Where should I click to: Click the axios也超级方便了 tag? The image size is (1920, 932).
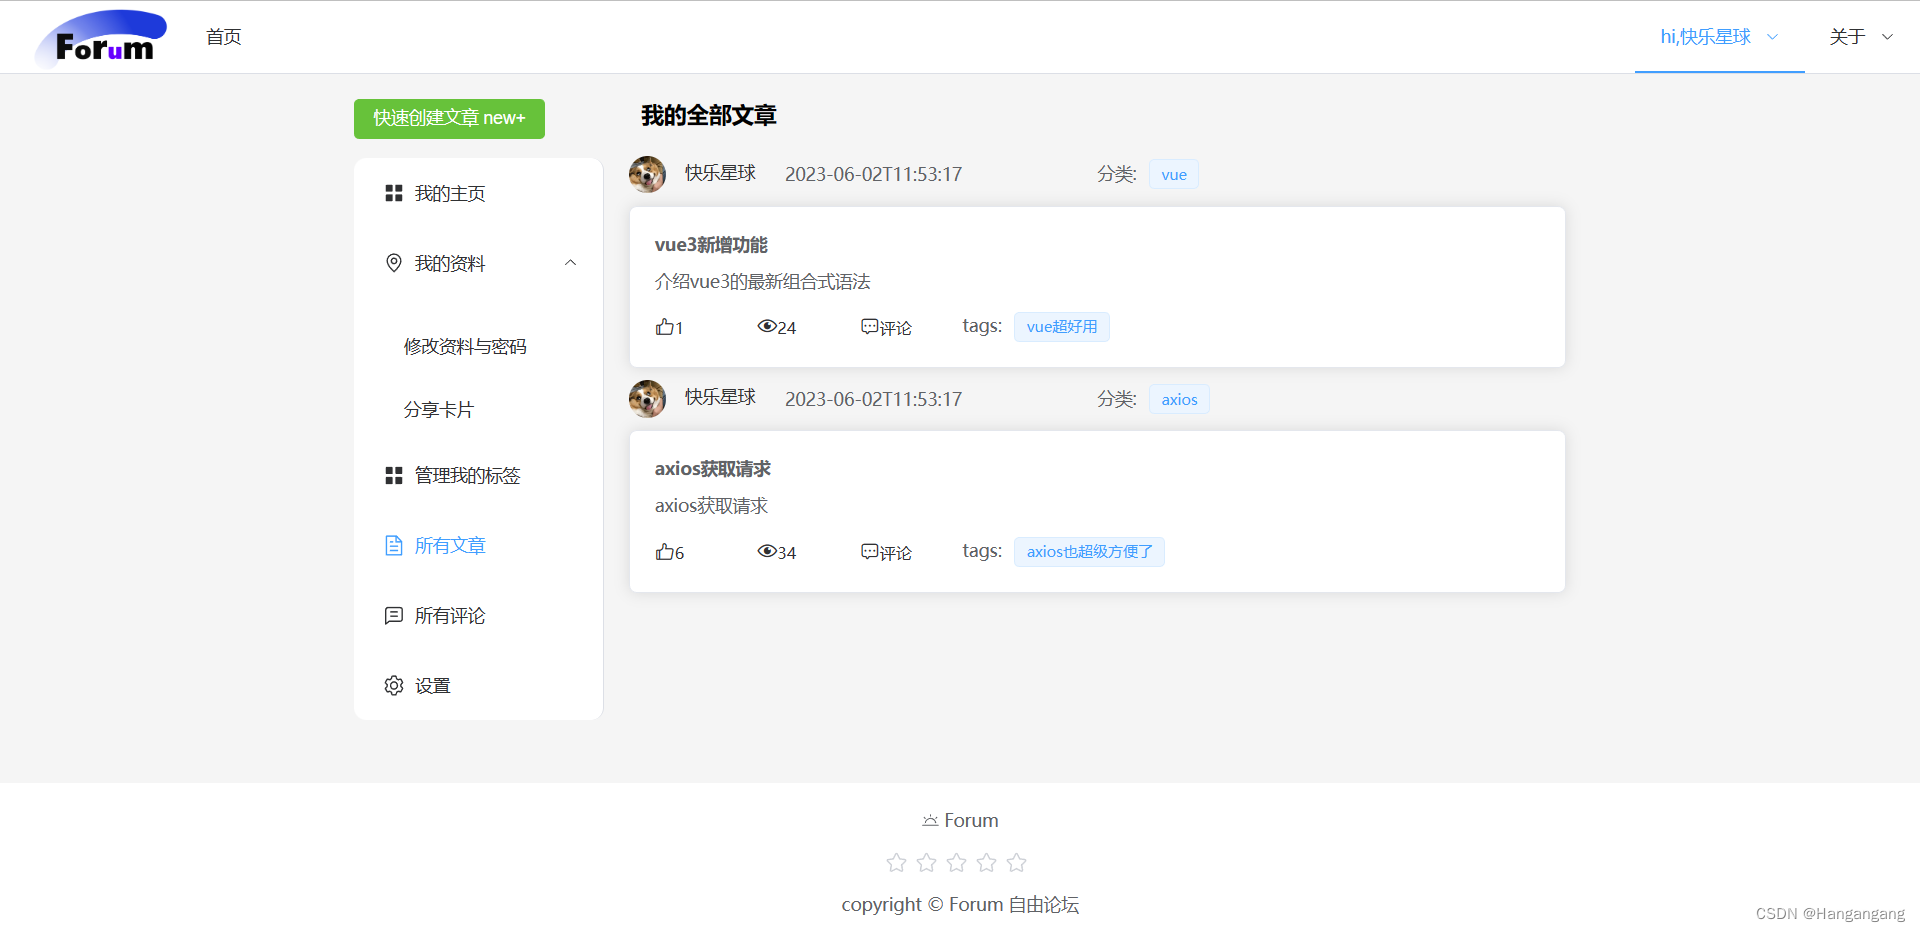click(x=1089, y=551)
